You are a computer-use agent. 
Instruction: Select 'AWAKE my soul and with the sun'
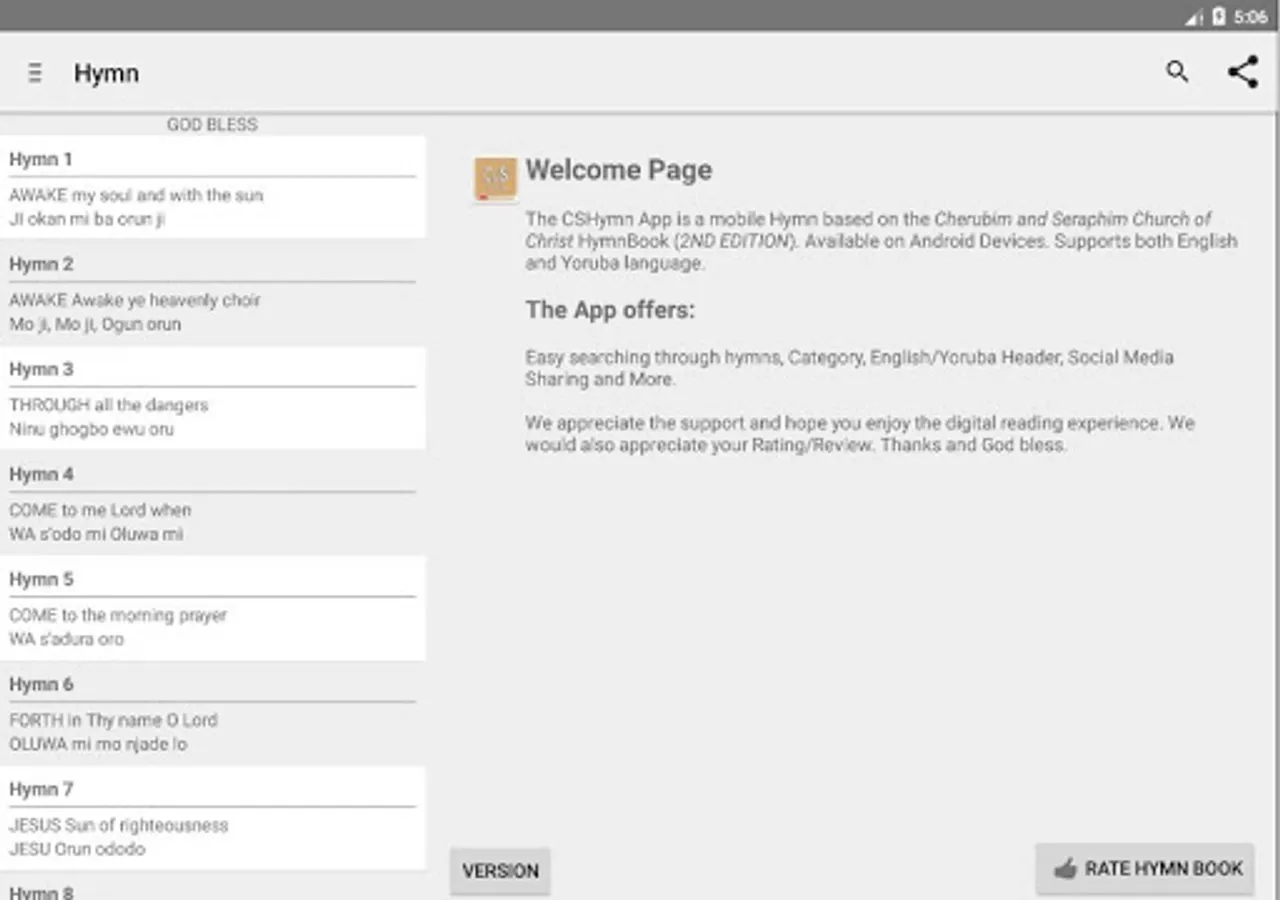[x=136, y=195]
